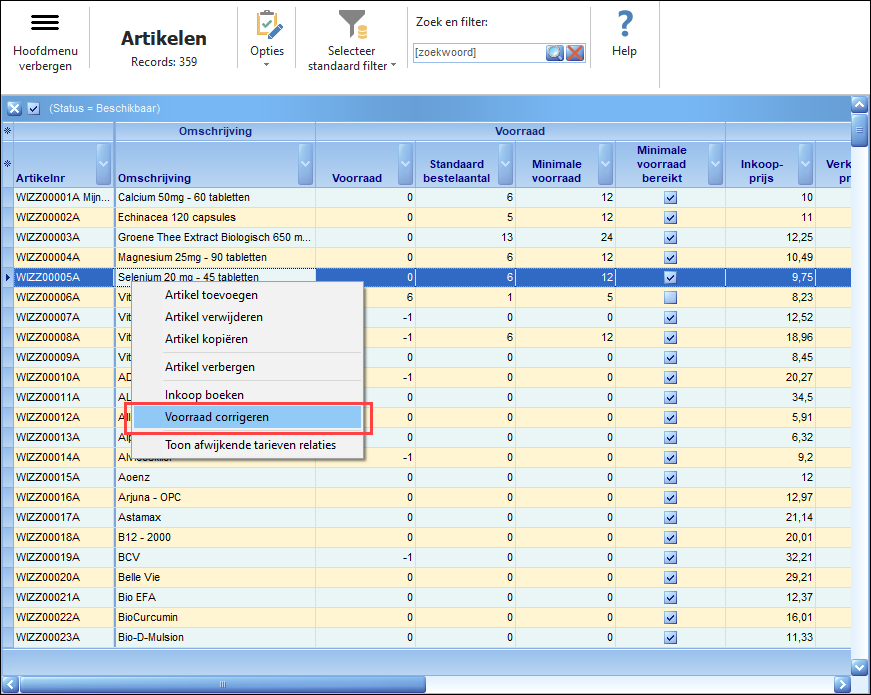Select the Belle Vie description cell
Image resolution: width=871 pixels, height=695 pixels.
point(216,577)
